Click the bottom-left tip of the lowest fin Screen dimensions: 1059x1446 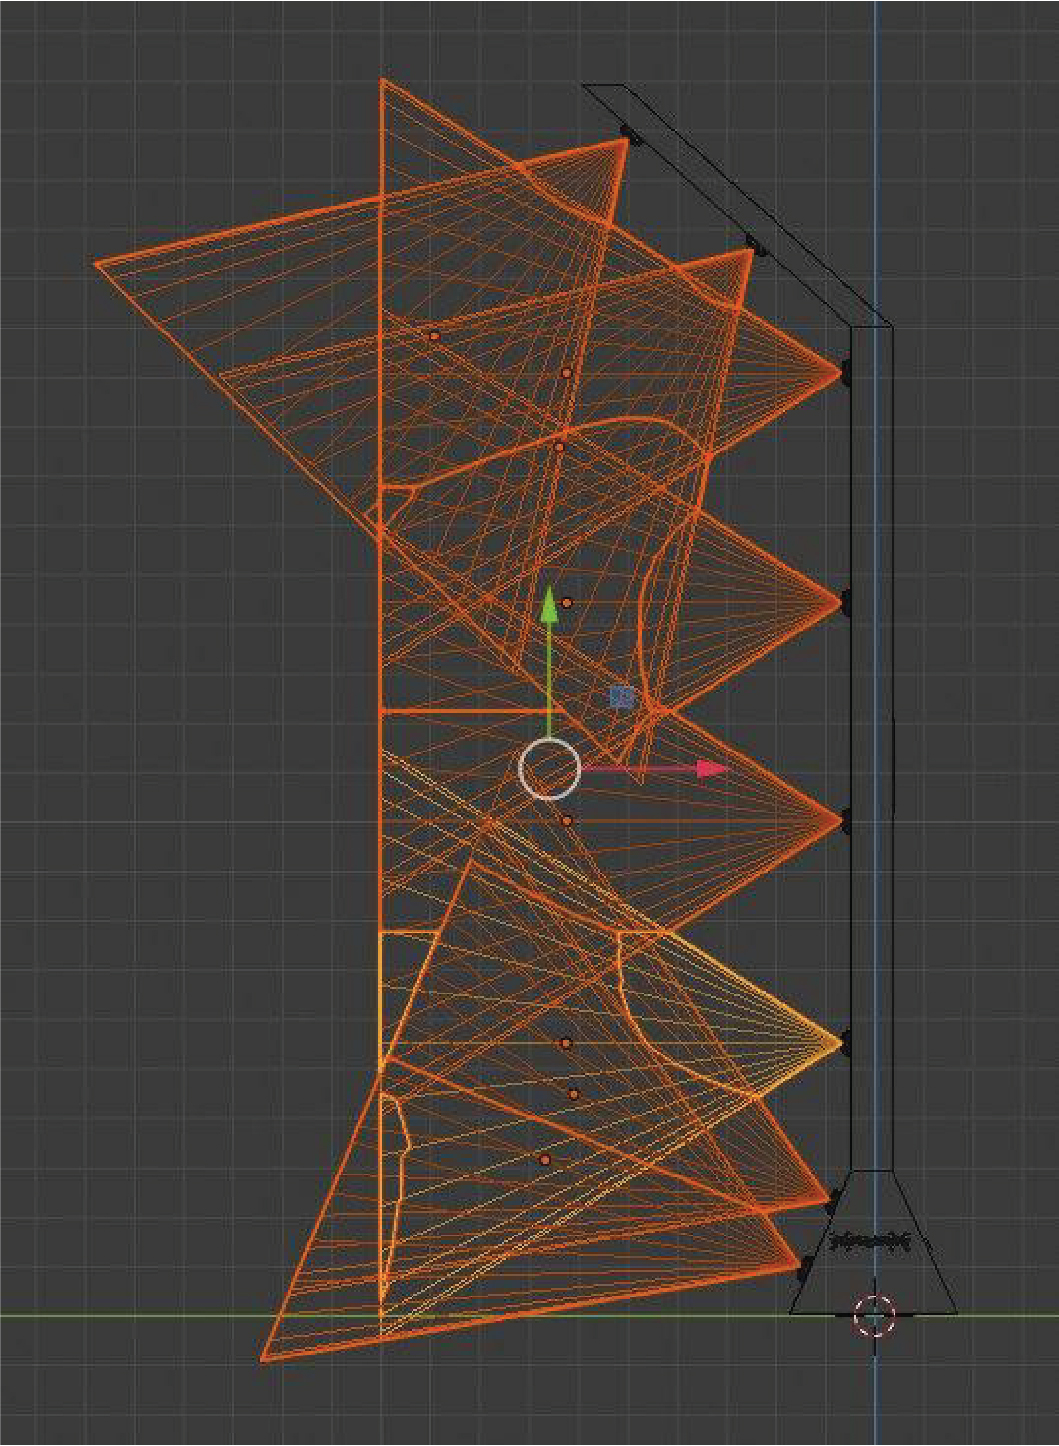pyautogui.click(x=264, y=1359)
